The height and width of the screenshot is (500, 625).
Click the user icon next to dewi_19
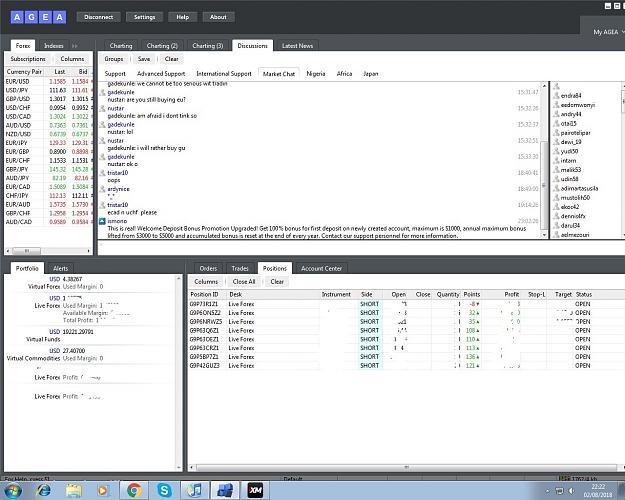(556, 142)
